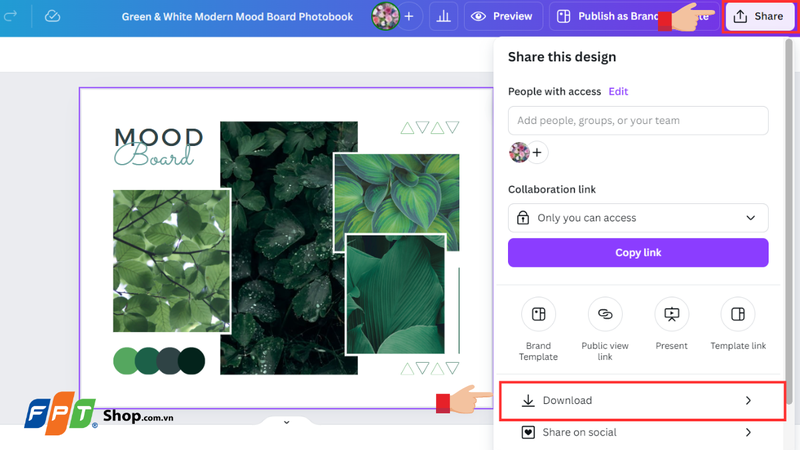Click the purple Copy link button
Screen dimensions: 800x450
[x=638, y=253]
